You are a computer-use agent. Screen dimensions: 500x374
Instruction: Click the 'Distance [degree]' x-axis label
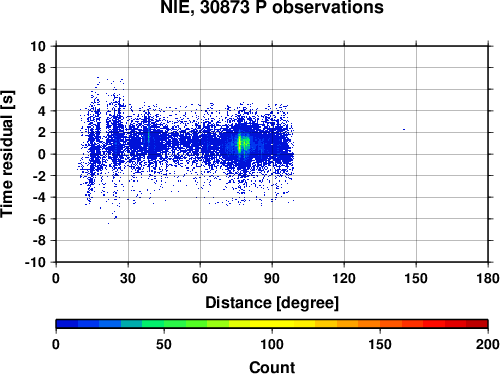click(272, 303)
